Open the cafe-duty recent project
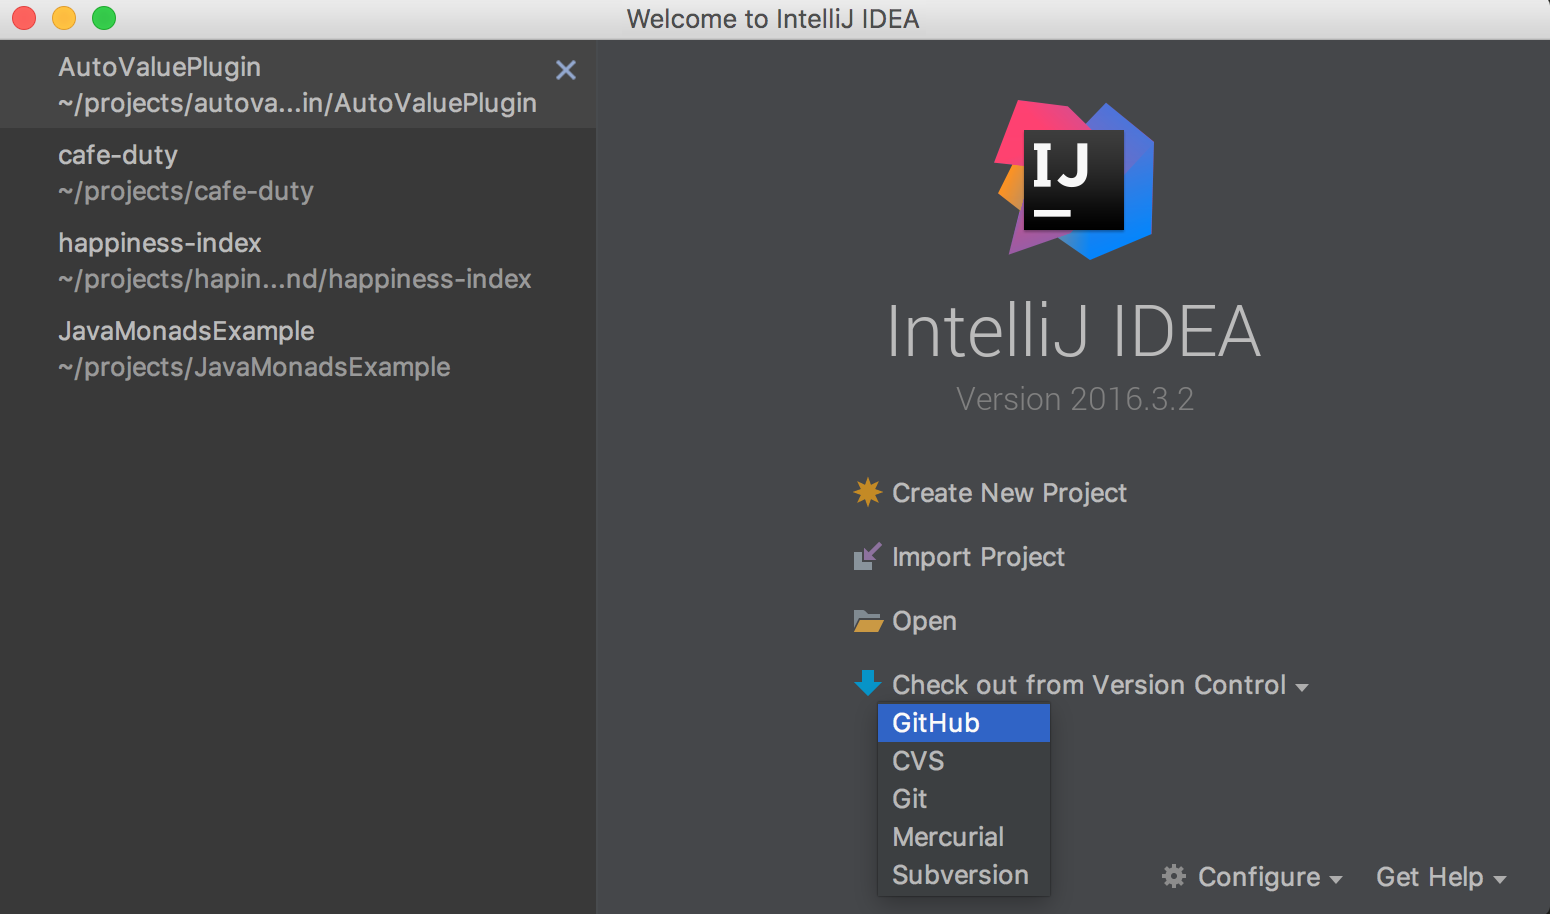This screenshot has height=914, width=1550. 298,172
